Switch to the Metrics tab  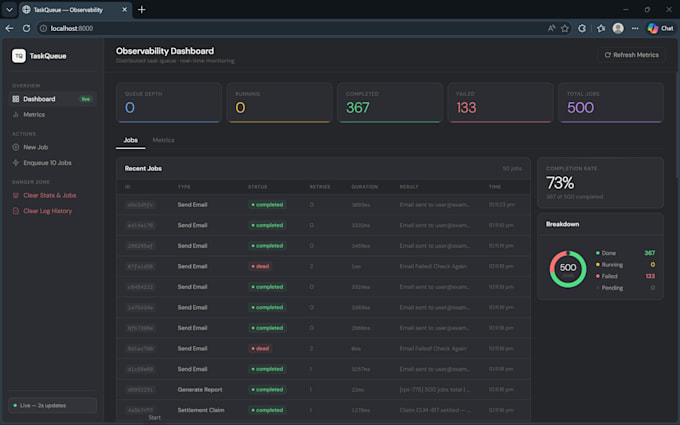click(x=163, y=140)
